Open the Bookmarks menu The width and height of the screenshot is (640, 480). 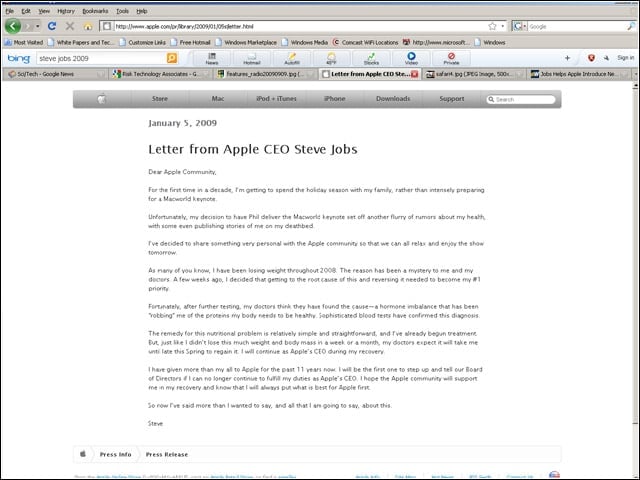point(95,11)
